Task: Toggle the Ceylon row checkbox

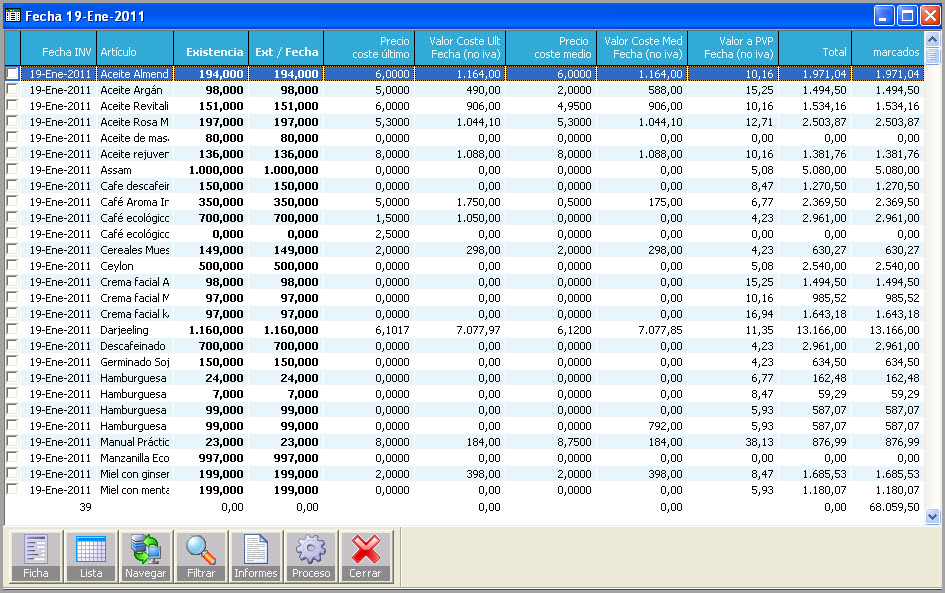Action: pyautogui.click(x=12, y=266)
